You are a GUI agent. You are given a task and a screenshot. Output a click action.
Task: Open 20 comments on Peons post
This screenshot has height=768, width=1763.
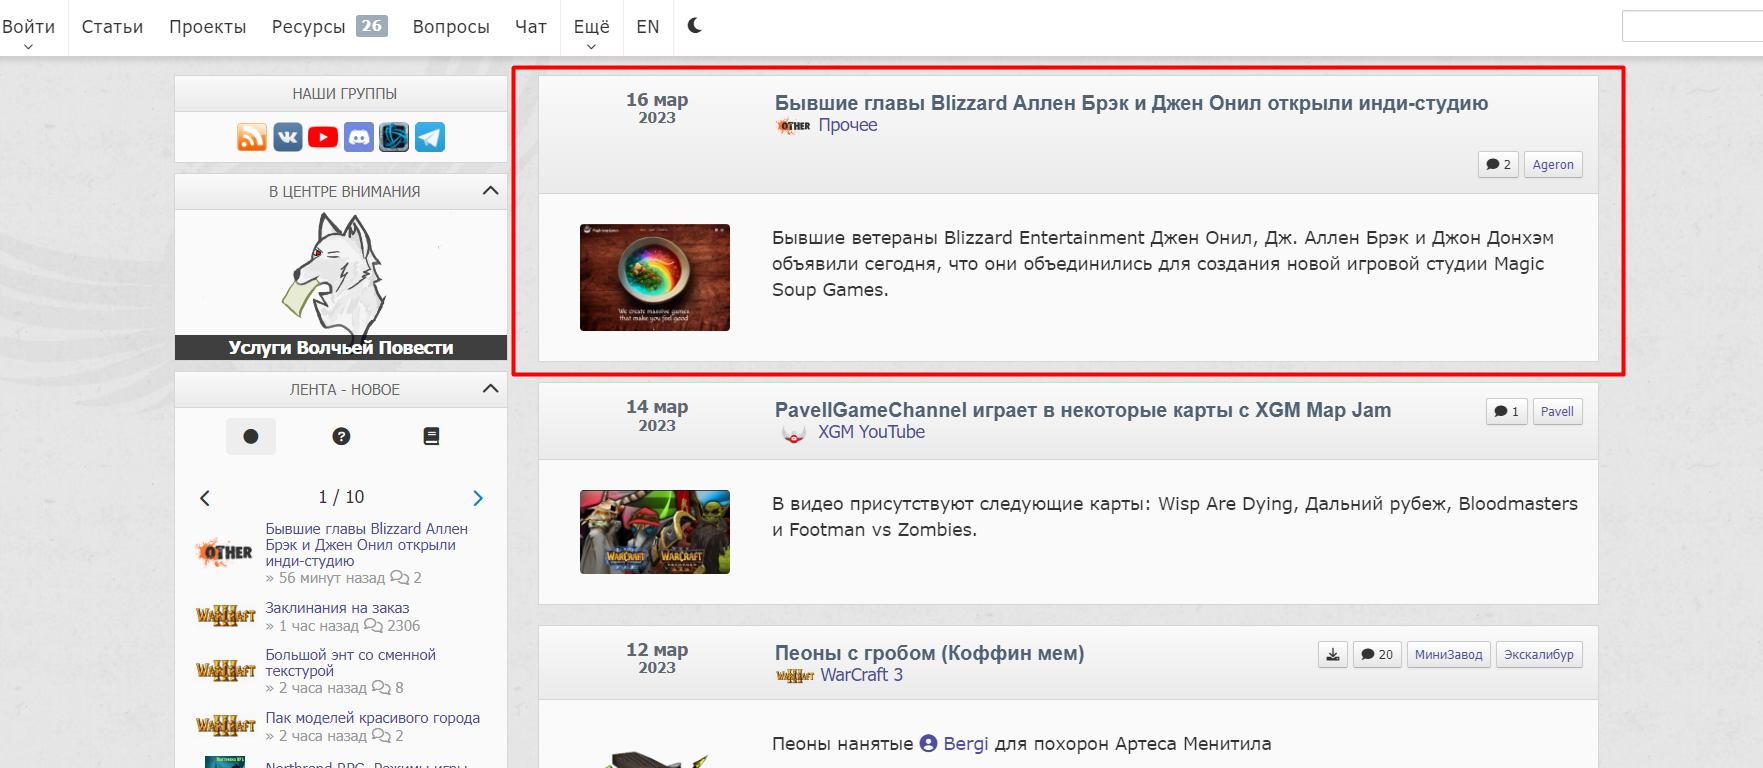1377,655
